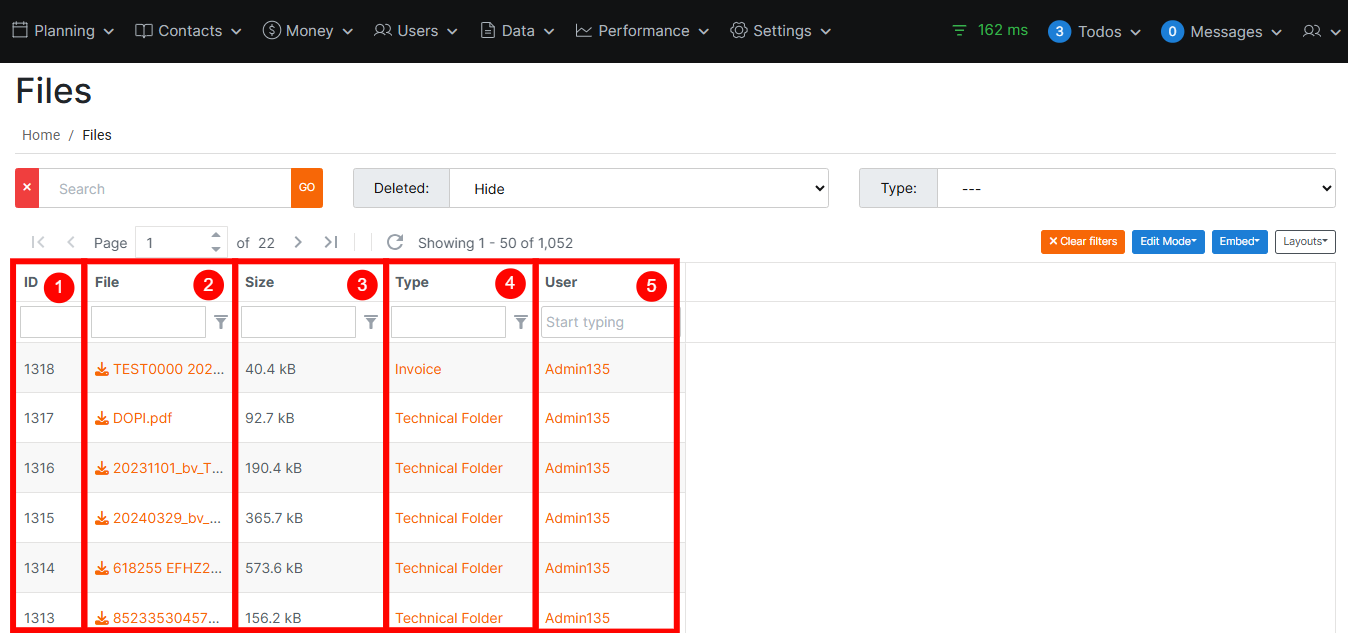Click the refresh table icon
This screenshot has height=633, width=1348.
[x=395, y=242]
